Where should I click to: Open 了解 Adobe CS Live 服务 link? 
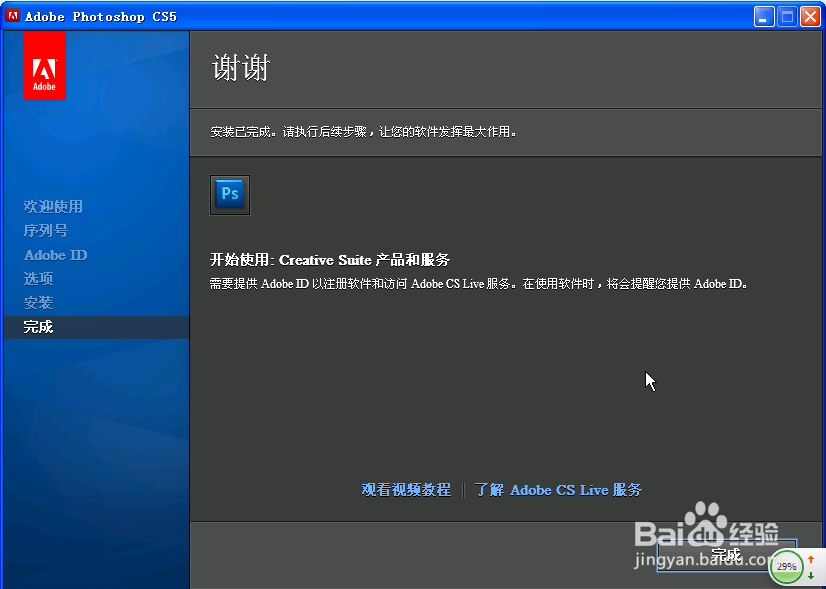[x=558, y=490]
